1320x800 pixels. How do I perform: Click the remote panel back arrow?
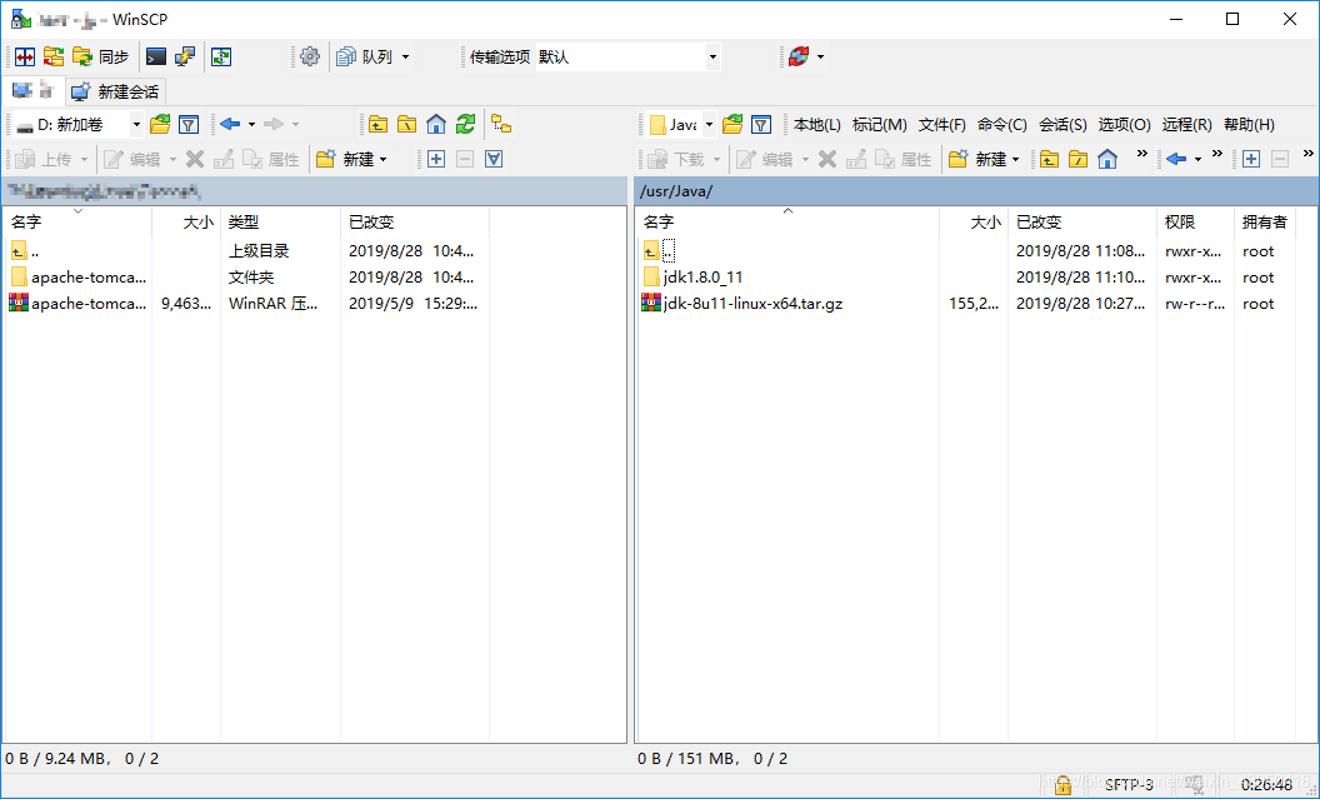pos(1176,159)
